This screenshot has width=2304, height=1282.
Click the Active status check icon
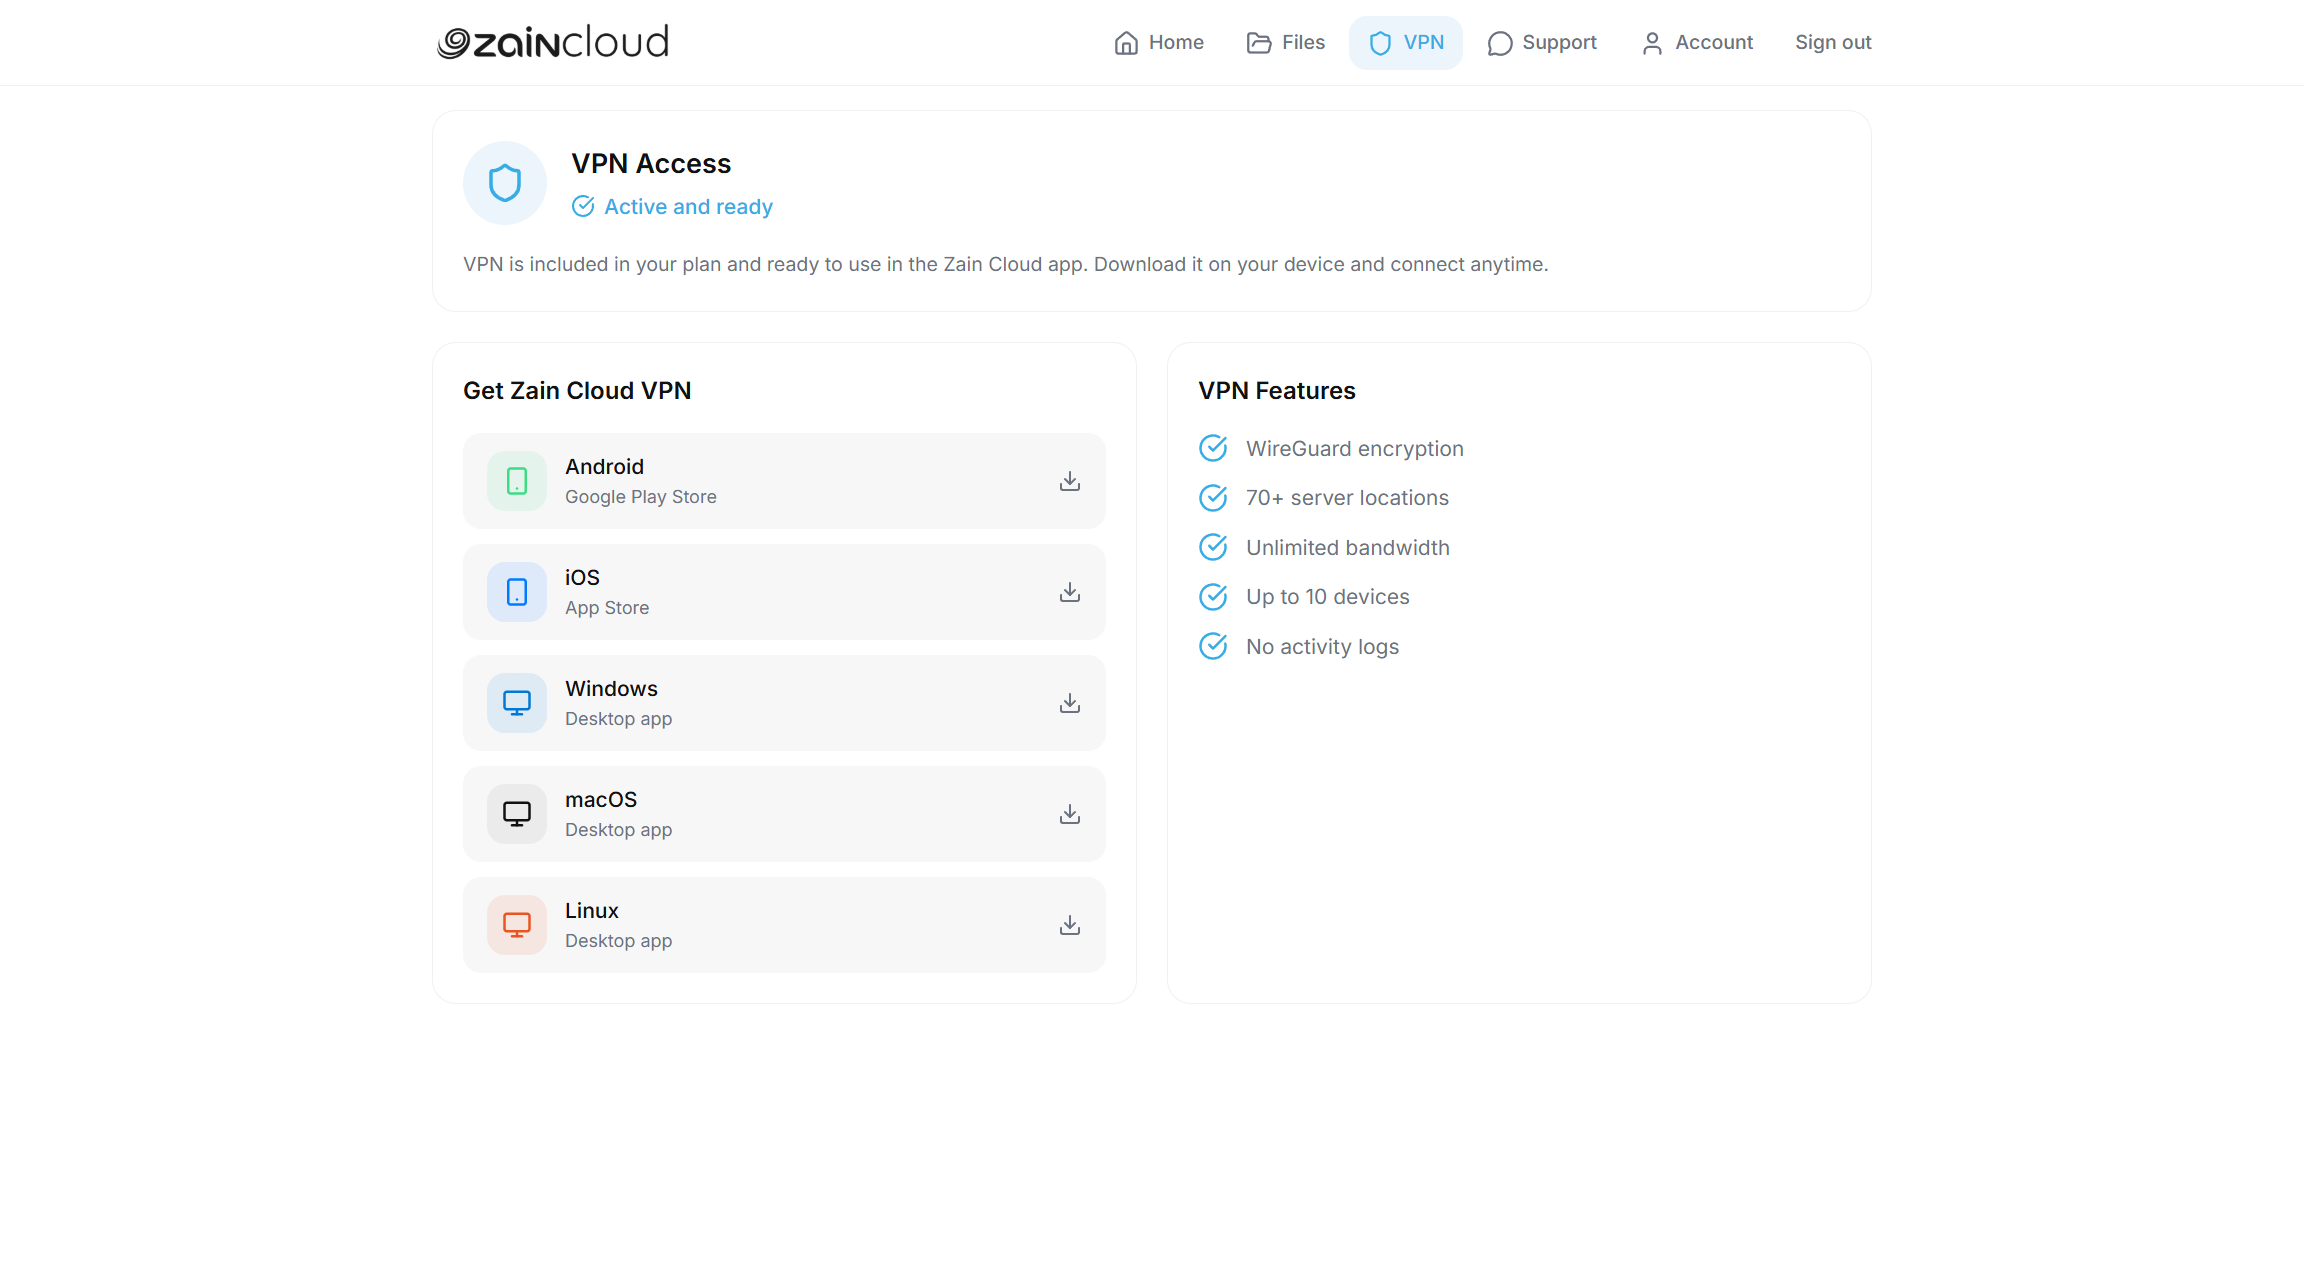point(583,206)
